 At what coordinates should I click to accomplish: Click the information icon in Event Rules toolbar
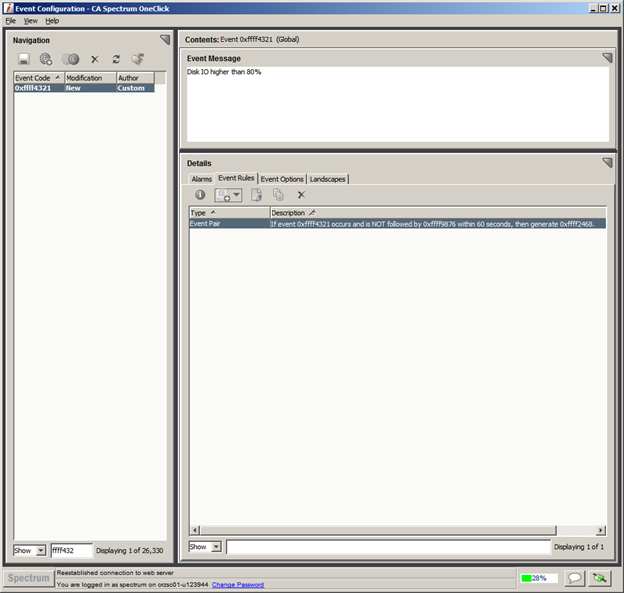tap(200, 195)
